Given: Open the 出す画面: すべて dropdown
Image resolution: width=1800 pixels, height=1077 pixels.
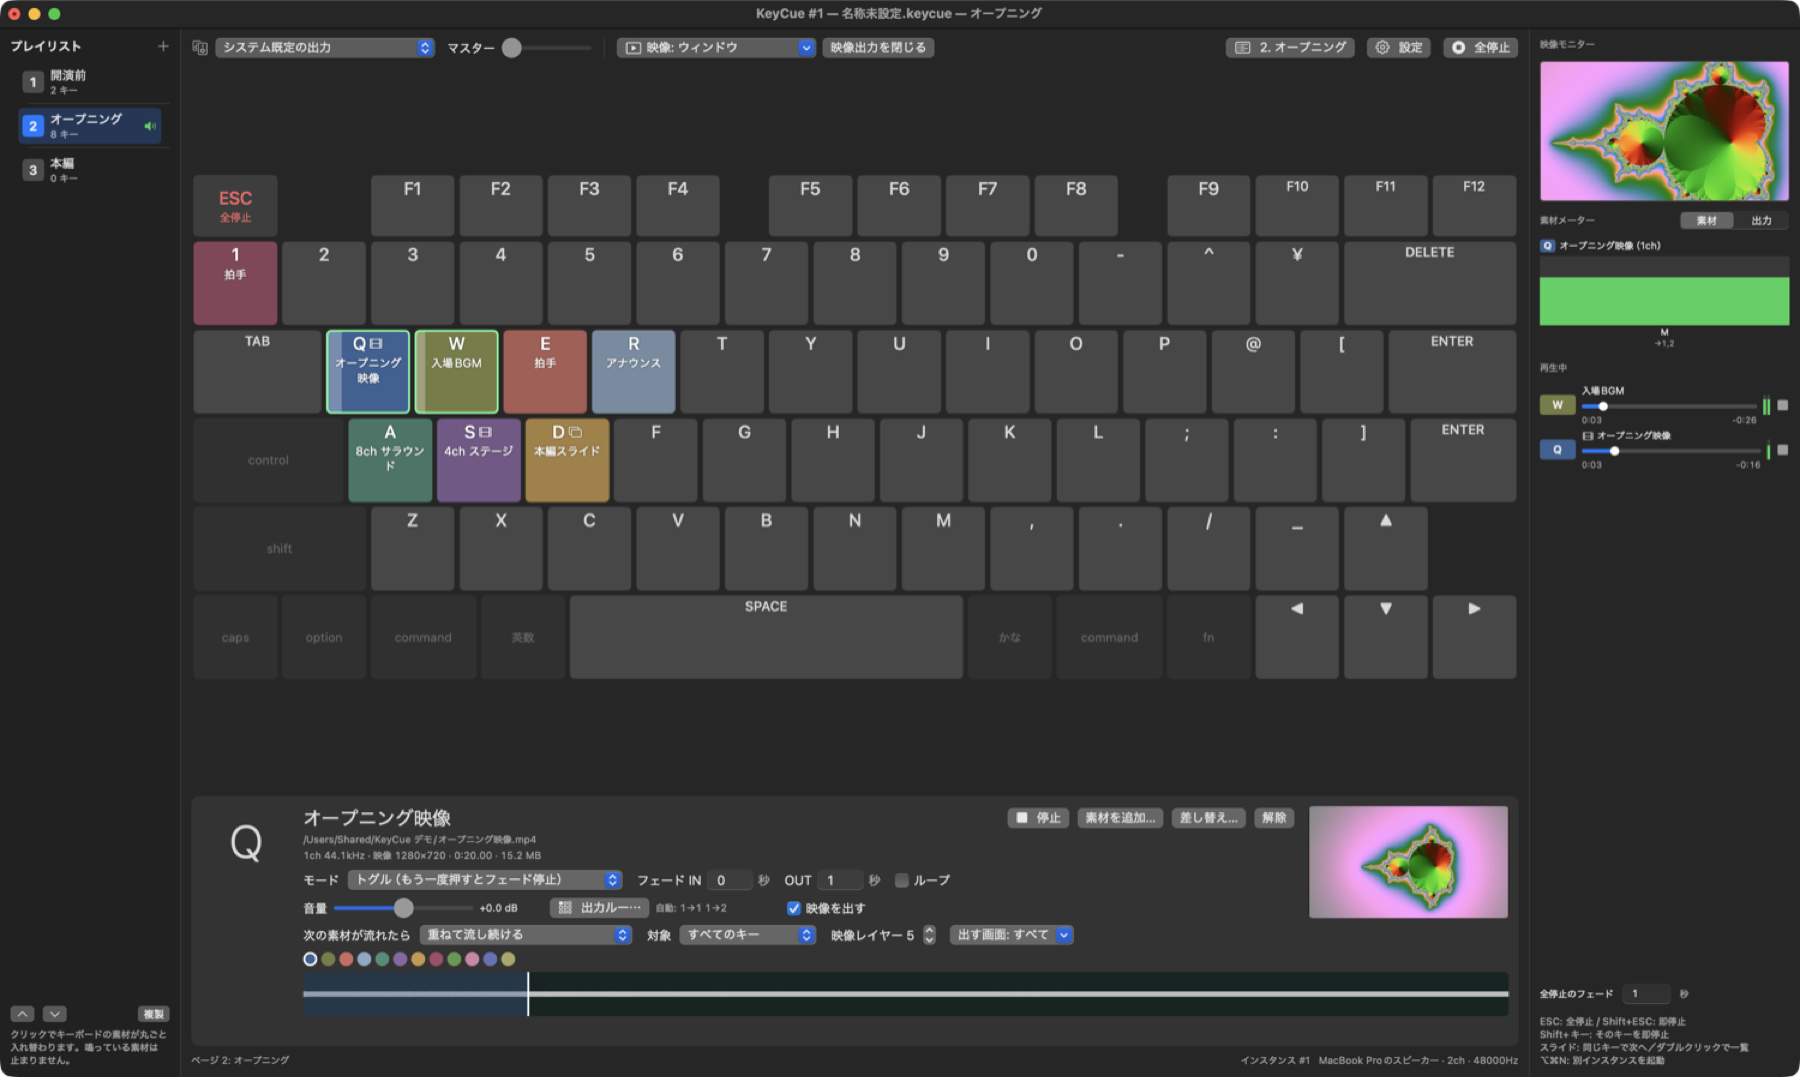Looking at the screenshot, I should [x=1011, y=935].
